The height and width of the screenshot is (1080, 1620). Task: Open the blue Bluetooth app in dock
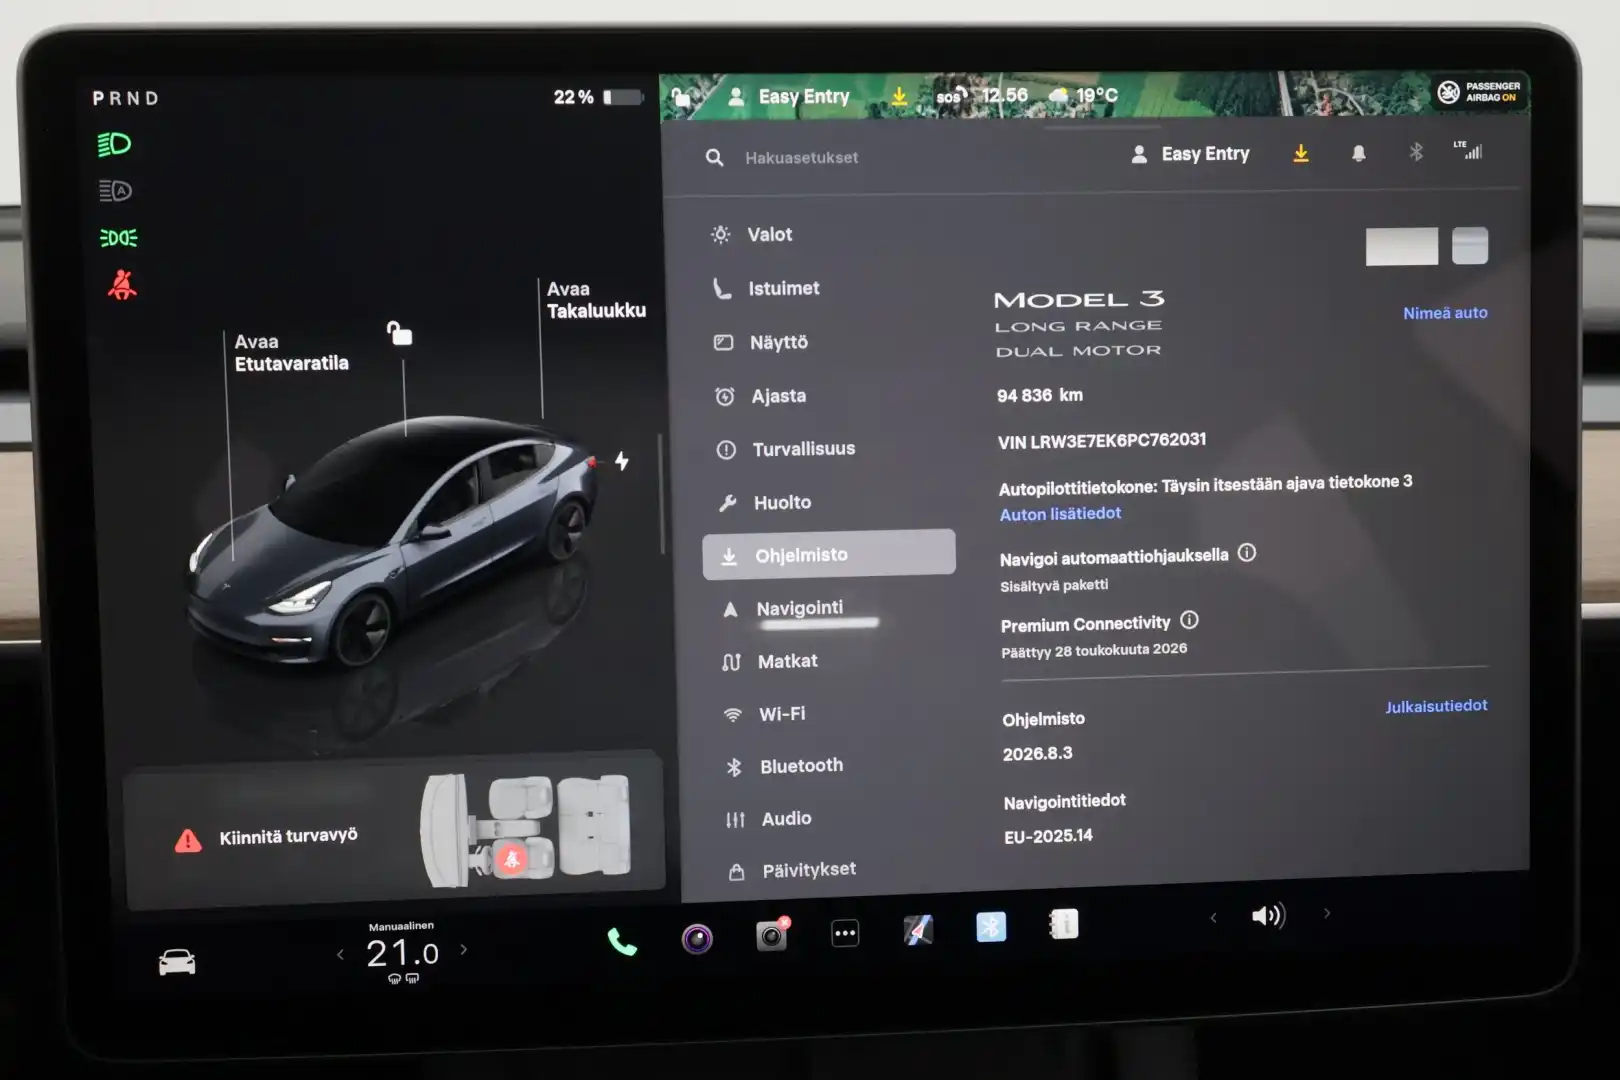point(991,927)
